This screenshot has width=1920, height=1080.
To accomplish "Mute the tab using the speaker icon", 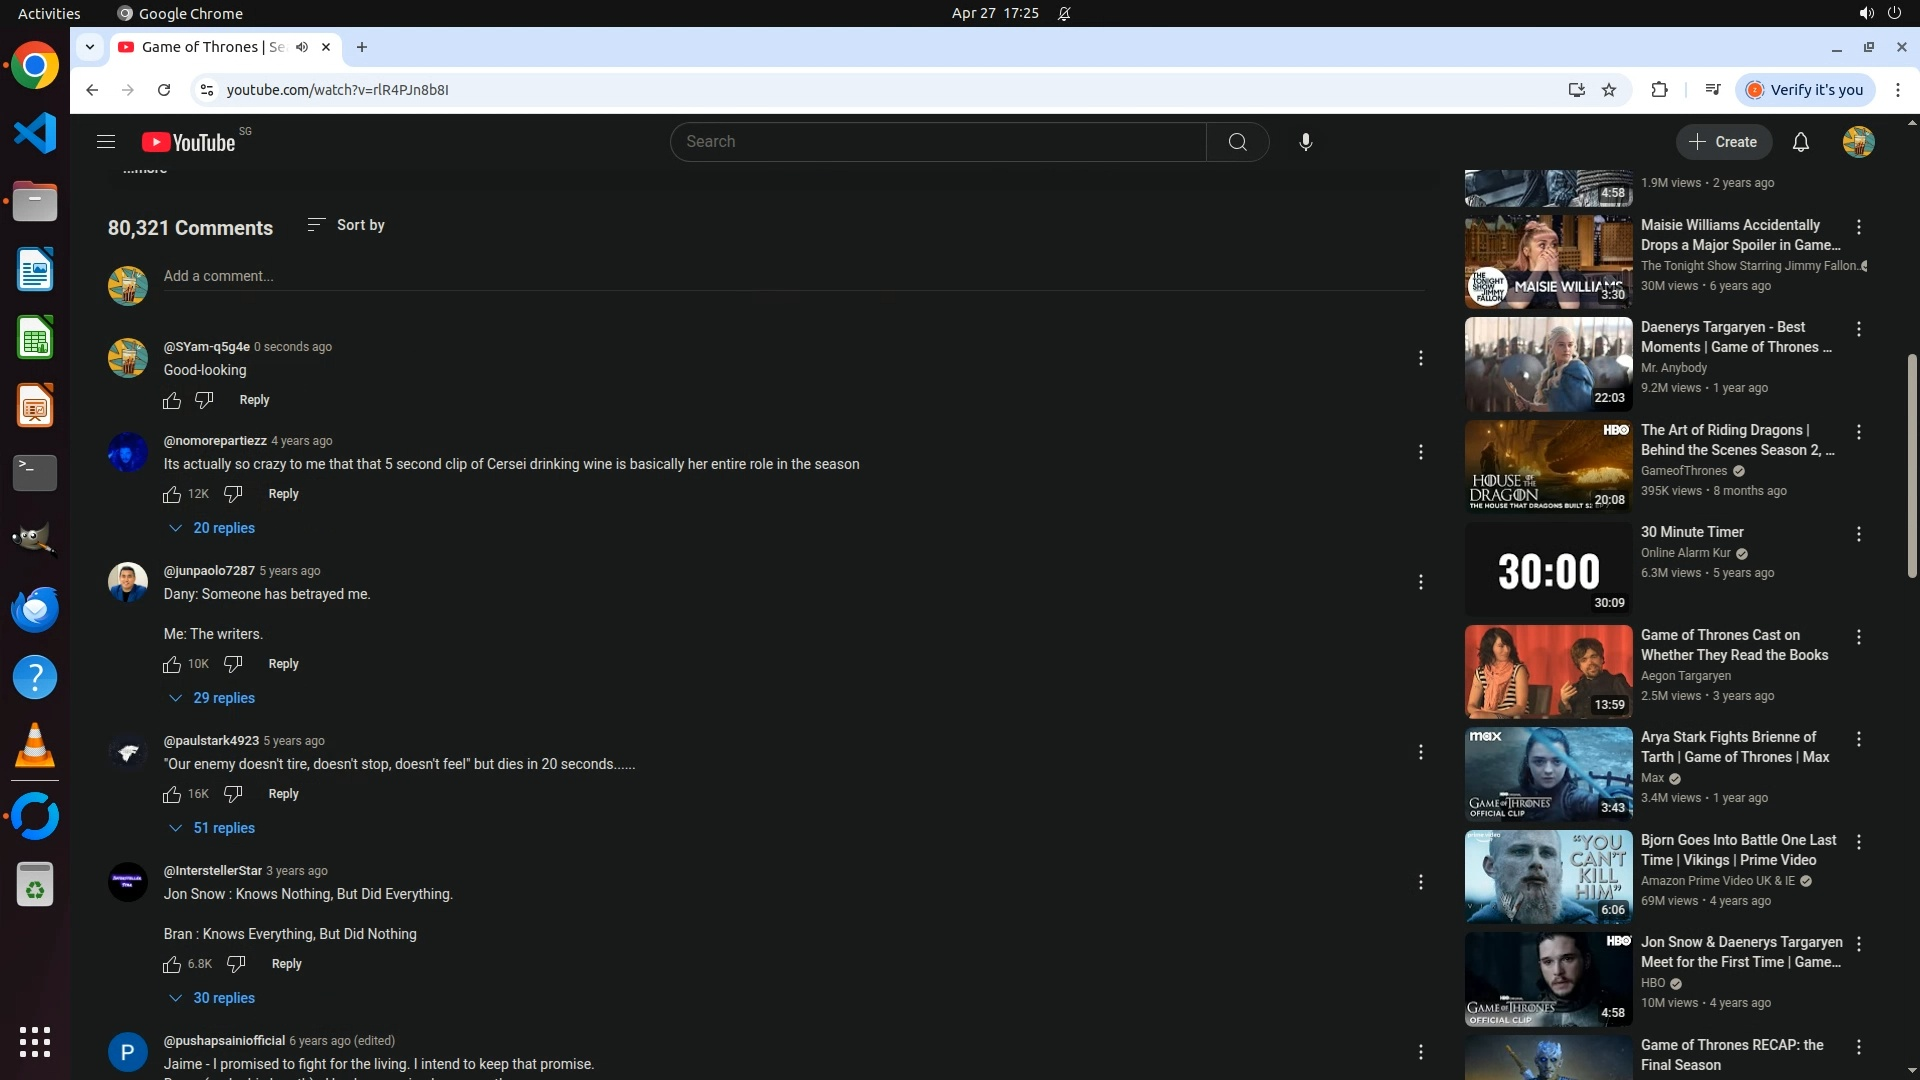I will click(x=301, y=47).
